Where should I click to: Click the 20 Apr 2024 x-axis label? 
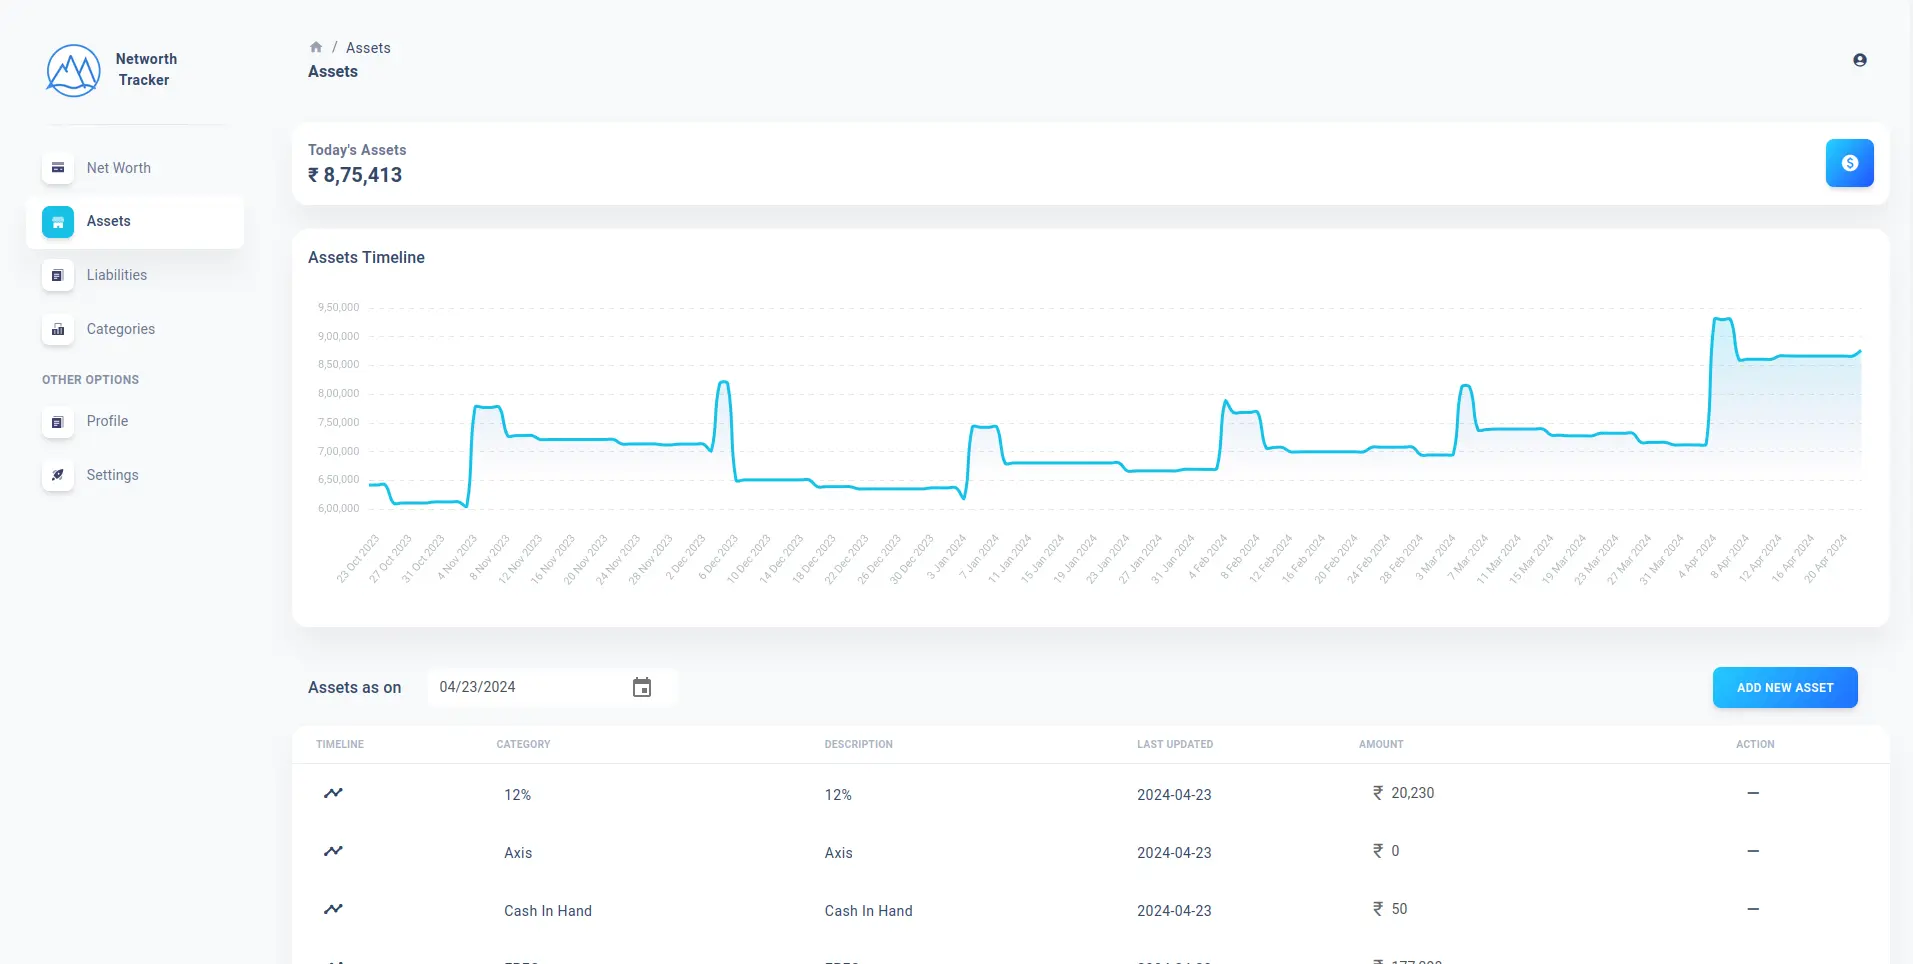pyautogui.click(x=1825, y=559)
